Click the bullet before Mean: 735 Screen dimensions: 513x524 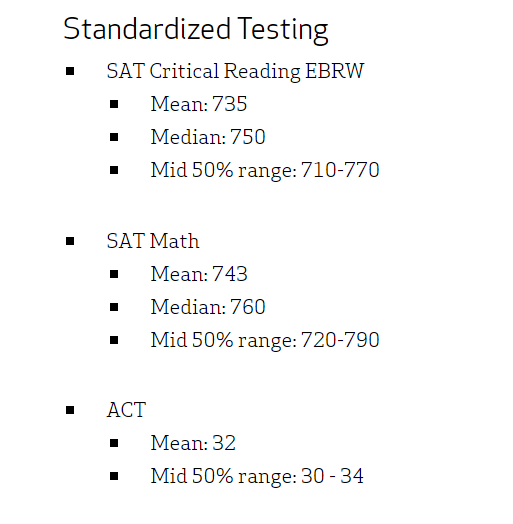click(114, 104)
